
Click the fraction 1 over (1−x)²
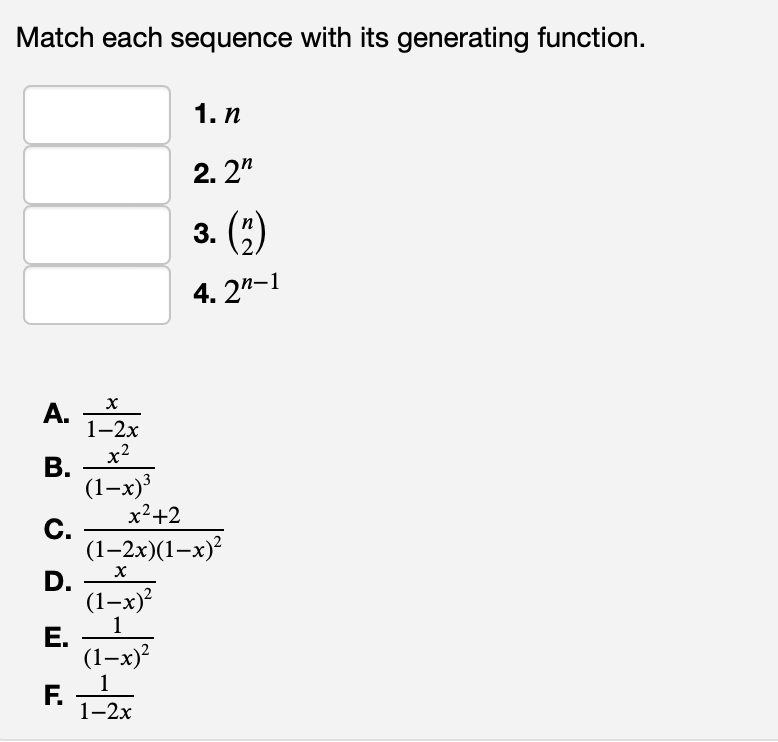click(x=118, y=641)
